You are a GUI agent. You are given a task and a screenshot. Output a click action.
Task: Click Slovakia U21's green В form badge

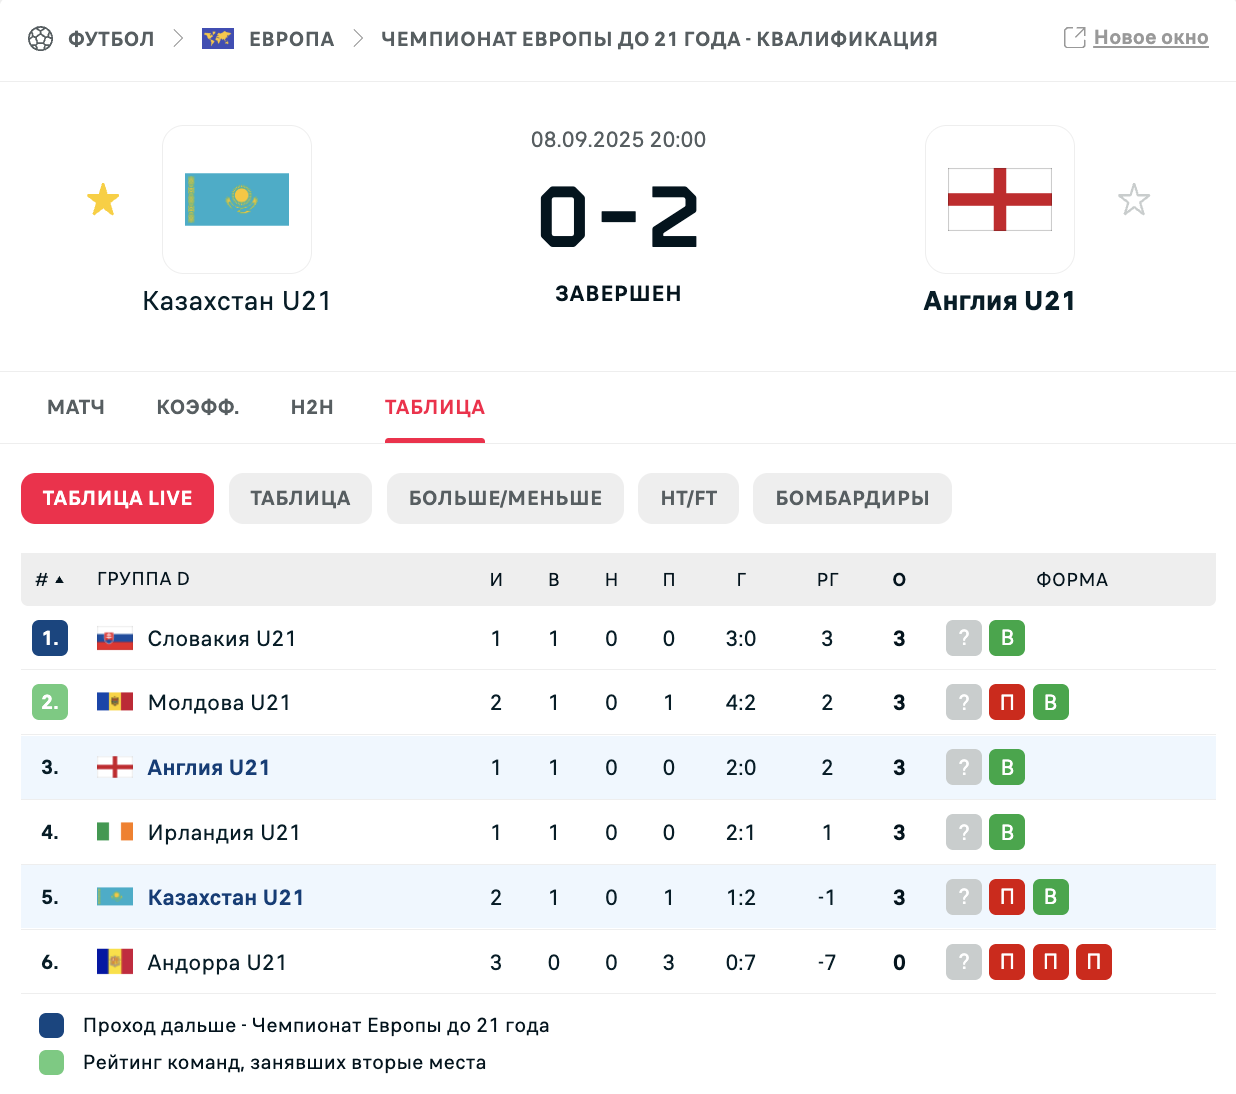(1007, 638)
